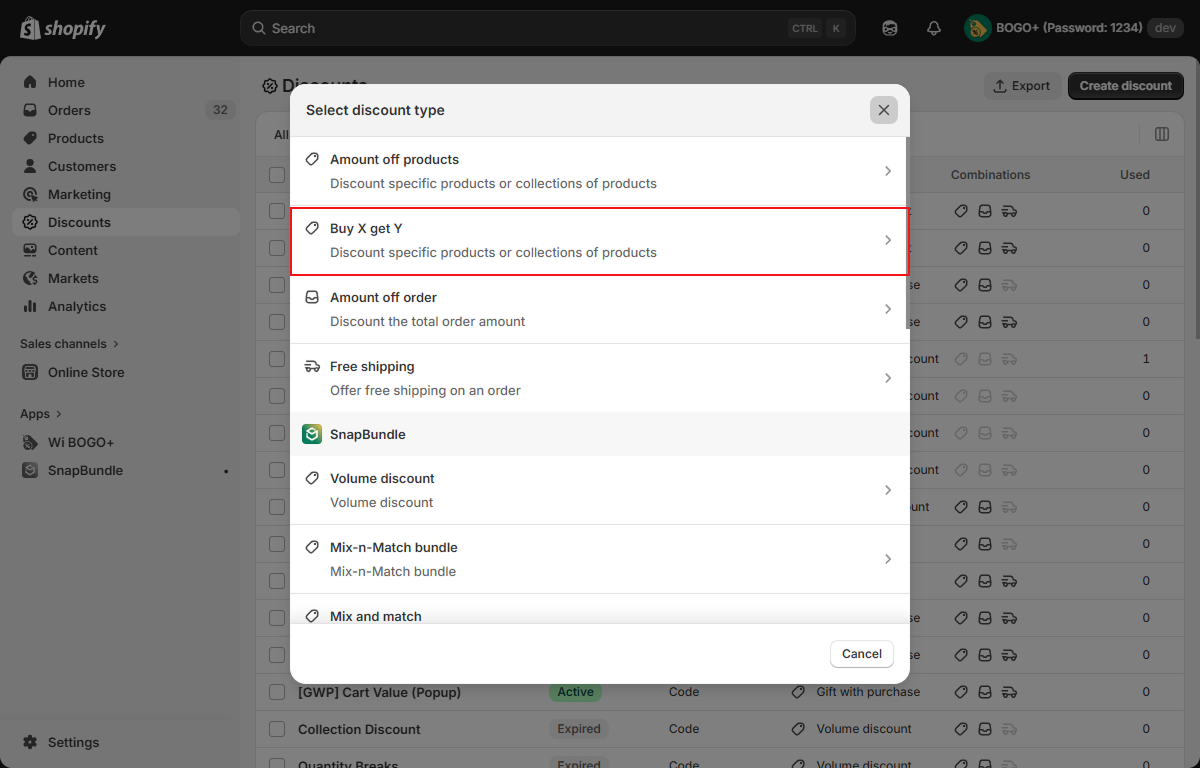Focus the Search field
Screen dimensions: 1200x768
point(548,28)
